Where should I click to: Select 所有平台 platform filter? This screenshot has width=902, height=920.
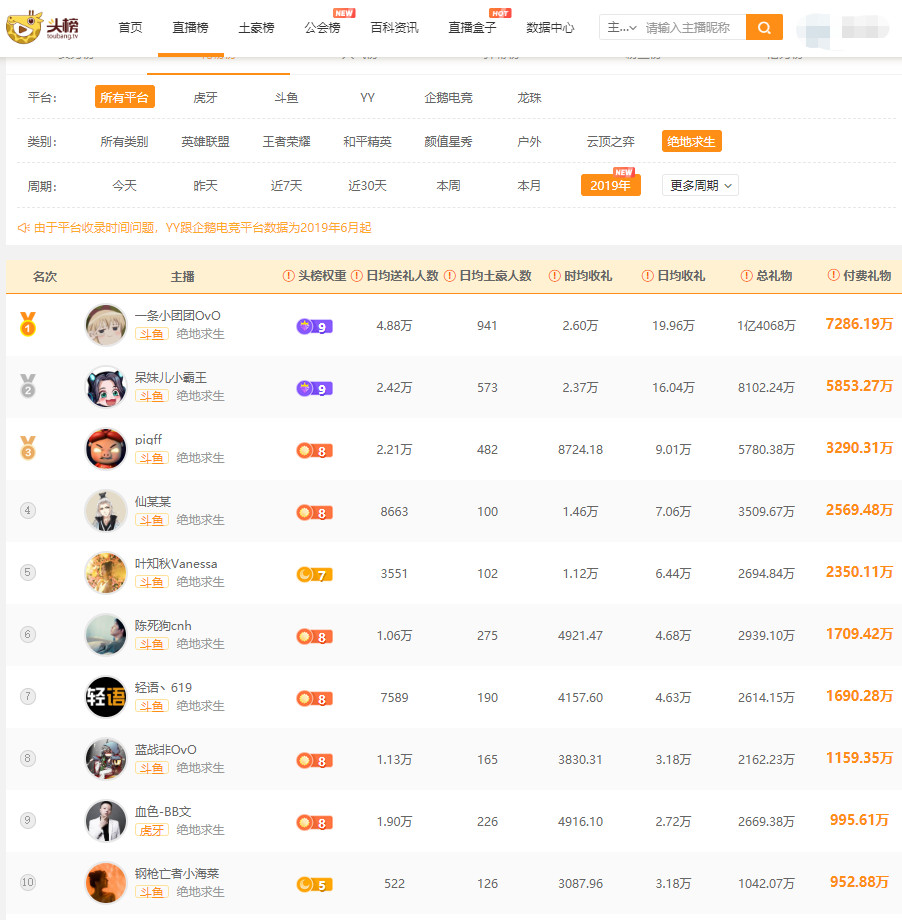pyautogui.click(x=124, y=97)
